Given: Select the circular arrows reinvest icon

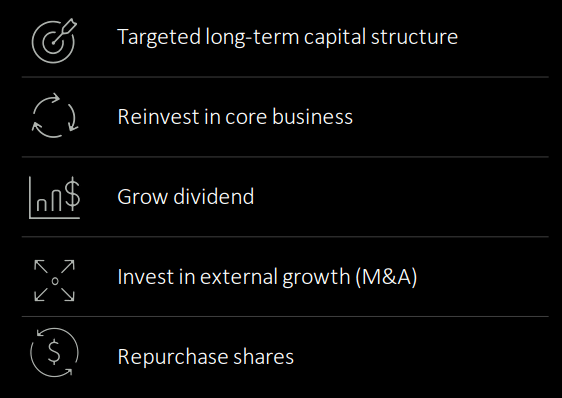Looking at the screenshot, I should tap(55, 115).
